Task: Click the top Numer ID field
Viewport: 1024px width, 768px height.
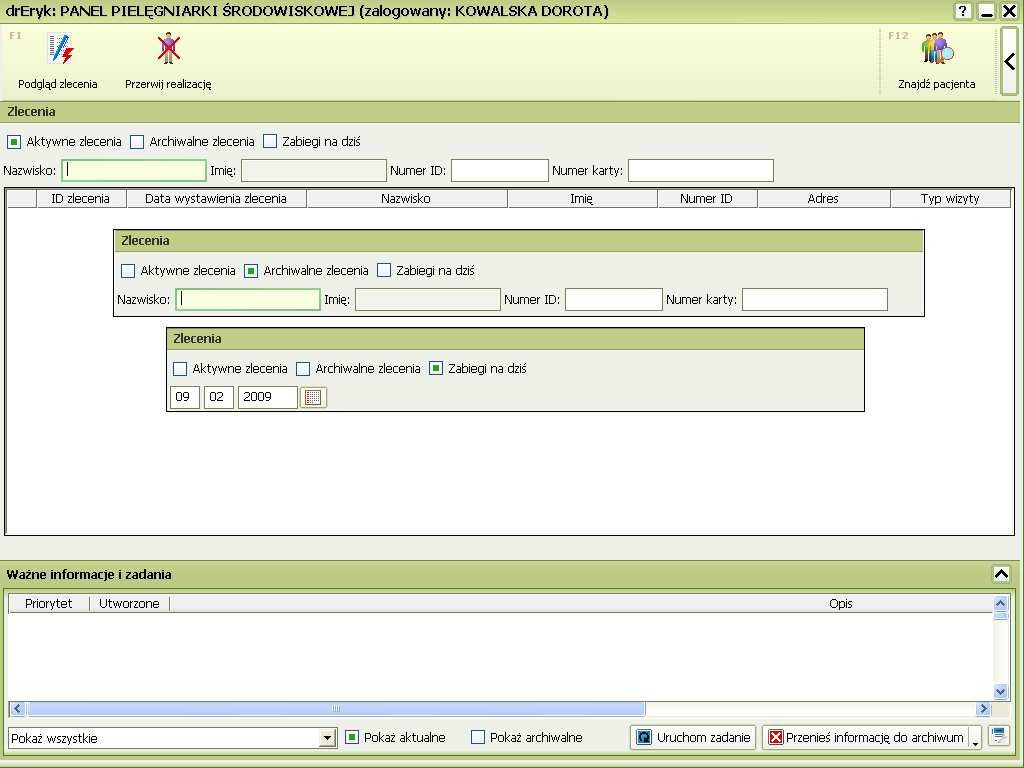Action: coord(500,170)
